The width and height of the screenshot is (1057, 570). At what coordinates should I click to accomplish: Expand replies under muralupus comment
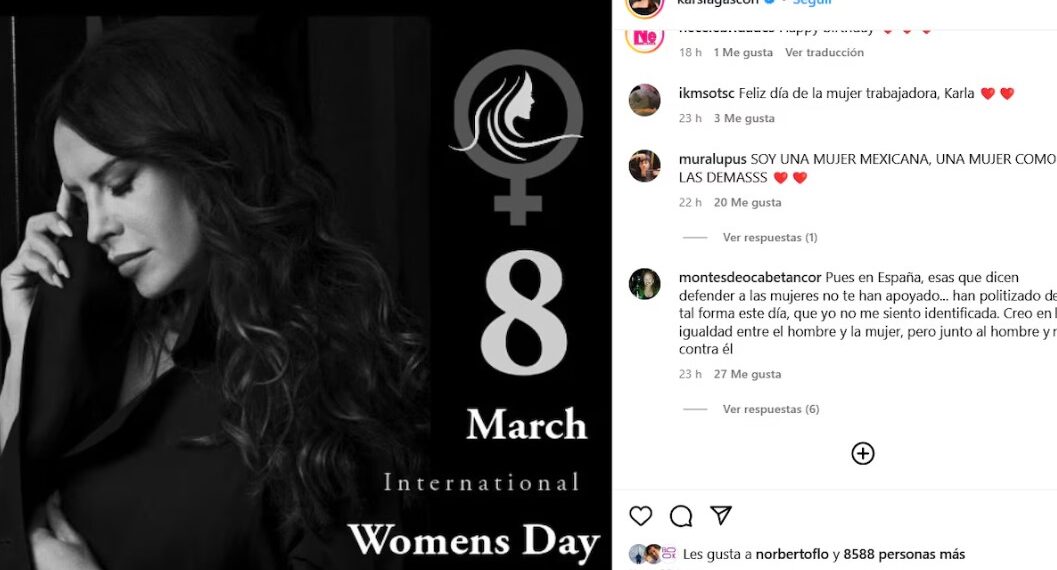point(770,237)
